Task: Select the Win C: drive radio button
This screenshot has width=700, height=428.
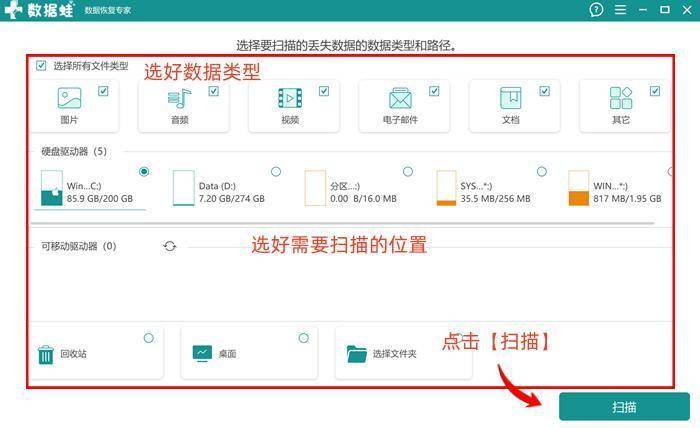Action: coord(144,171)
